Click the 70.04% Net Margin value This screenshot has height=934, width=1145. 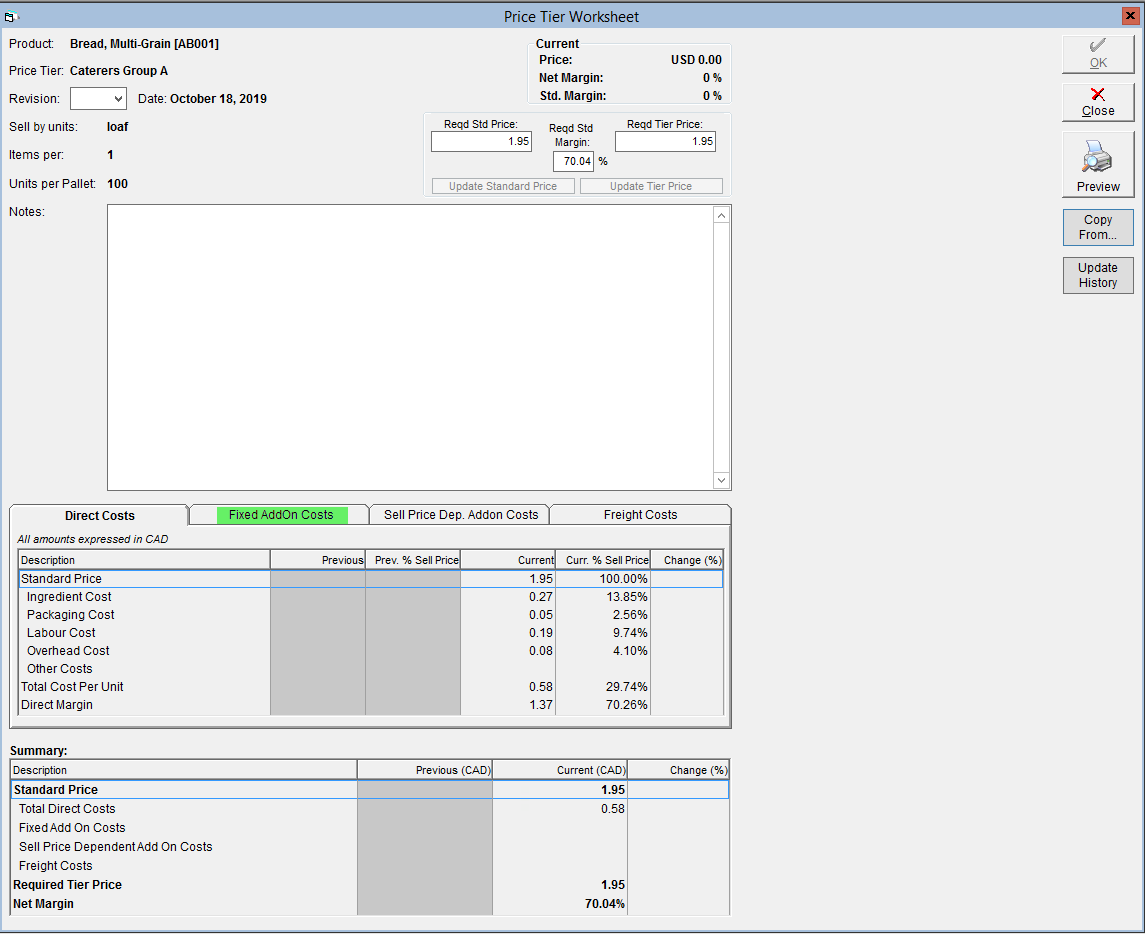click(605, 904)
